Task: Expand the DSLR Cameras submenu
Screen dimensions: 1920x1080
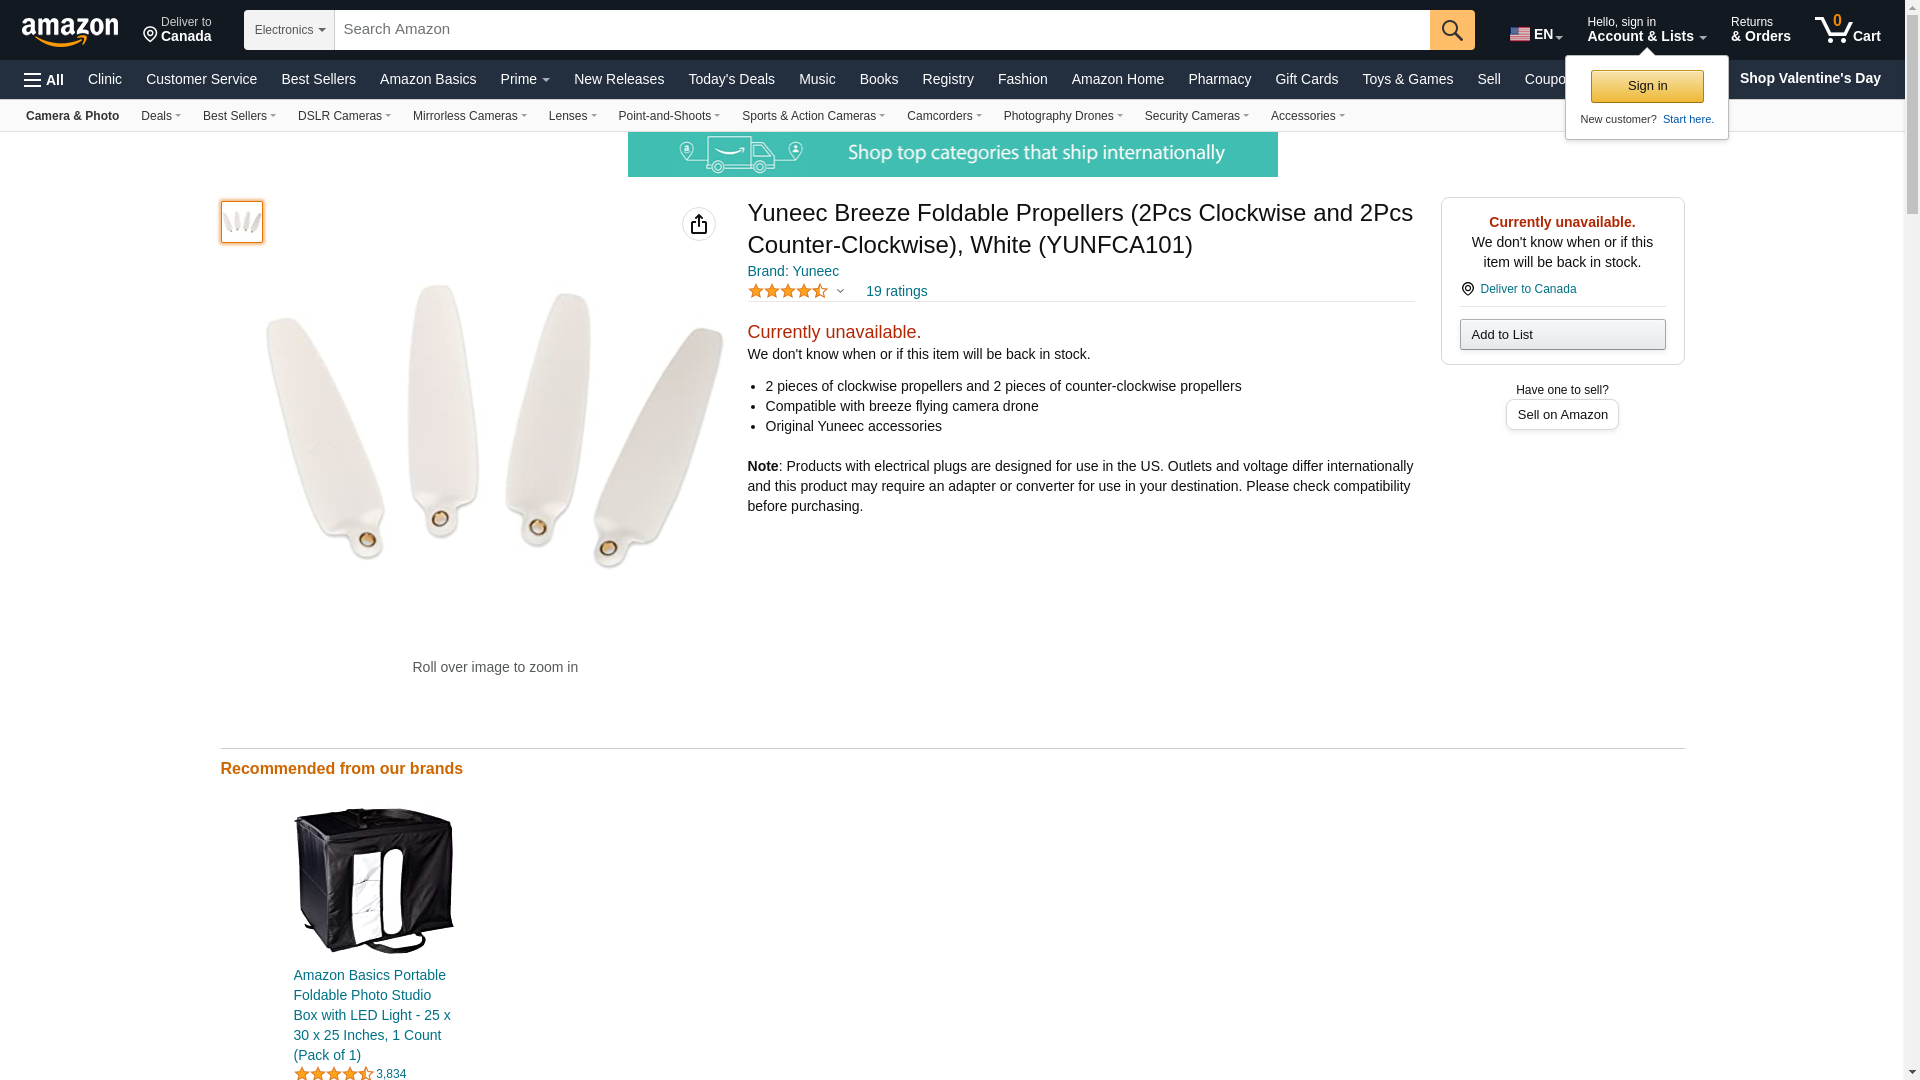Action: click(x=344, y=116)
